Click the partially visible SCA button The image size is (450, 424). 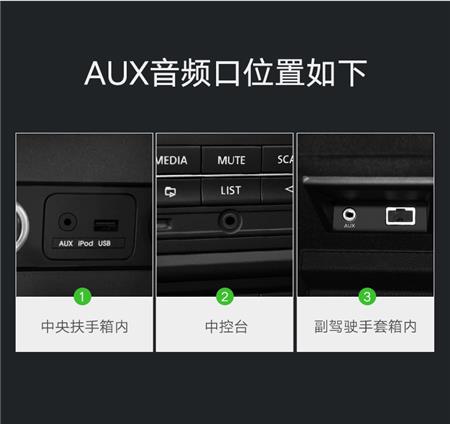pos(278,159)
